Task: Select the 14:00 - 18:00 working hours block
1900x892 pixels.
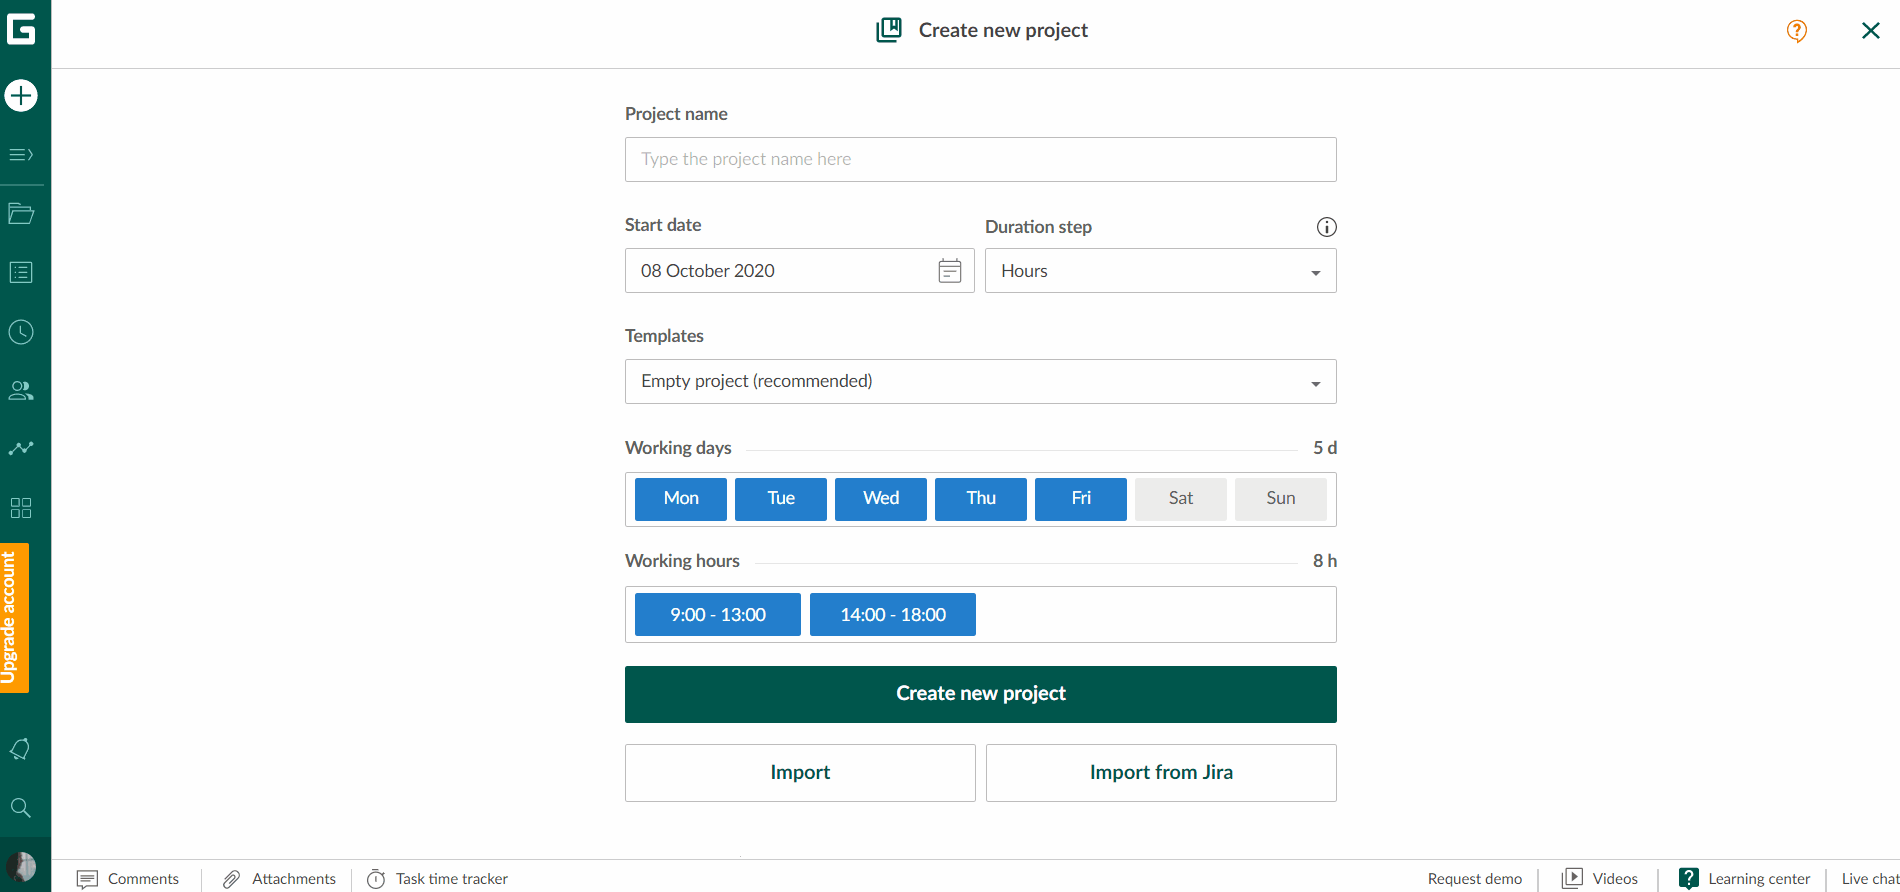Action: (893, 615)
